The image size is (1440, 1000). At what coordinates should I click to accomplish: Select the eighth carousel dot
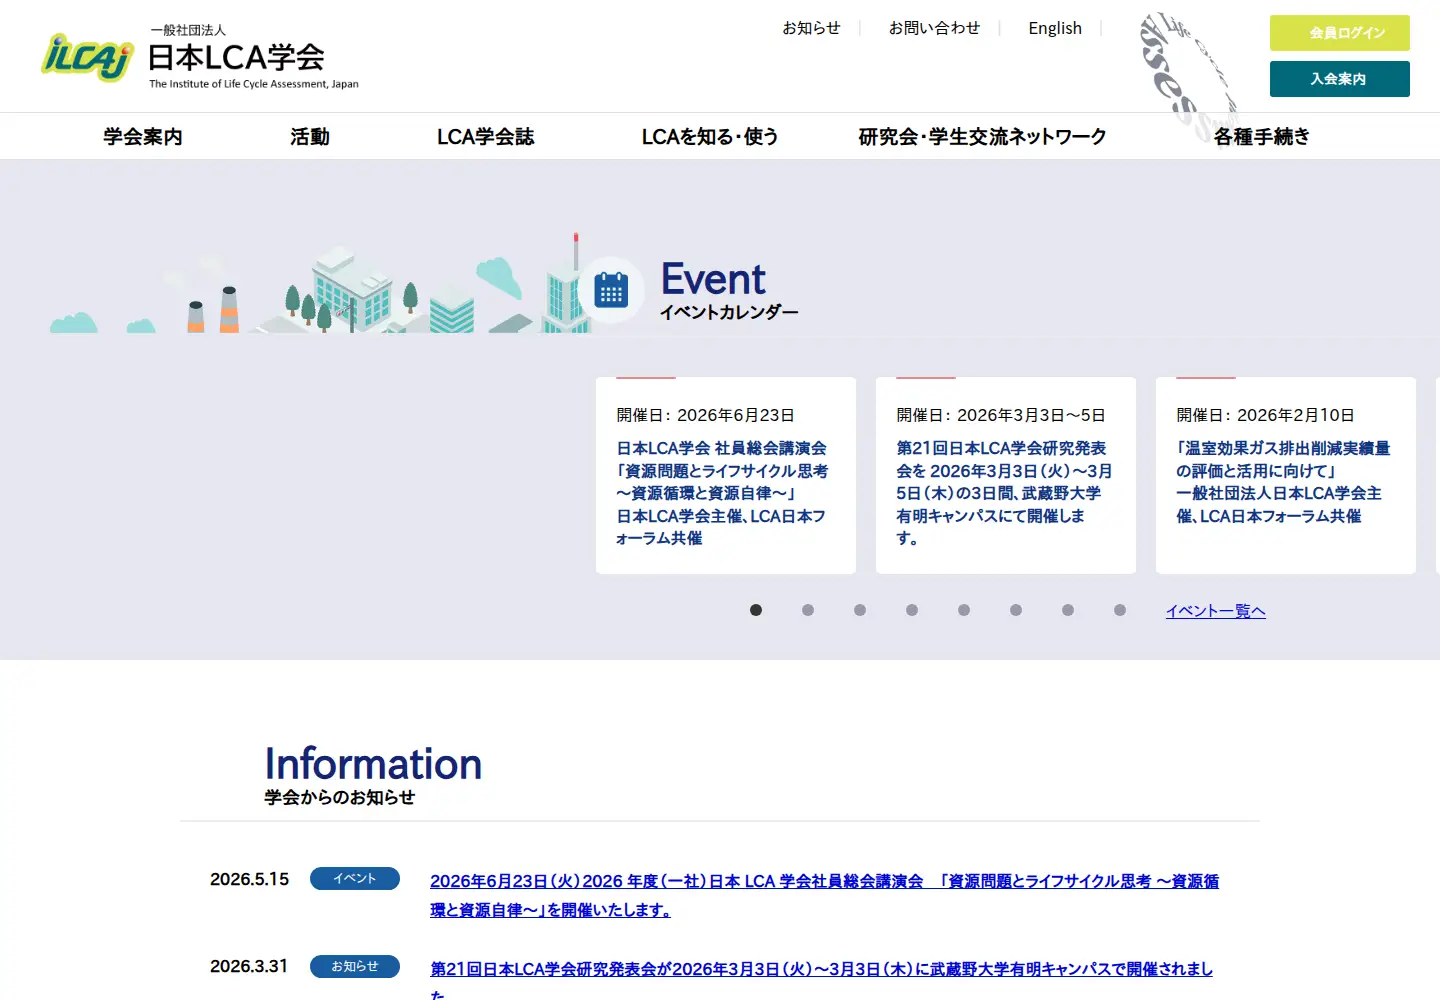pos(1120,610)
